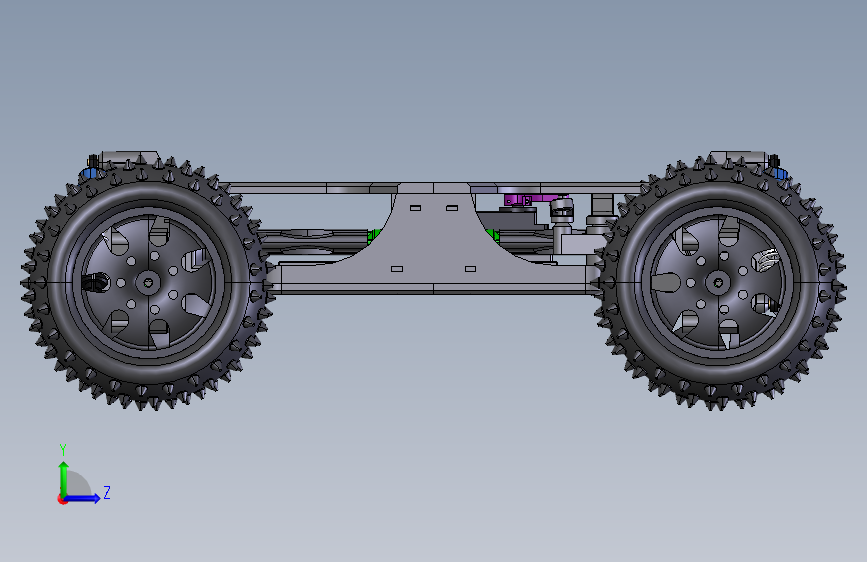Select the central chassis side plate
Screen dimensions: 867x562
tap(434, 238)
